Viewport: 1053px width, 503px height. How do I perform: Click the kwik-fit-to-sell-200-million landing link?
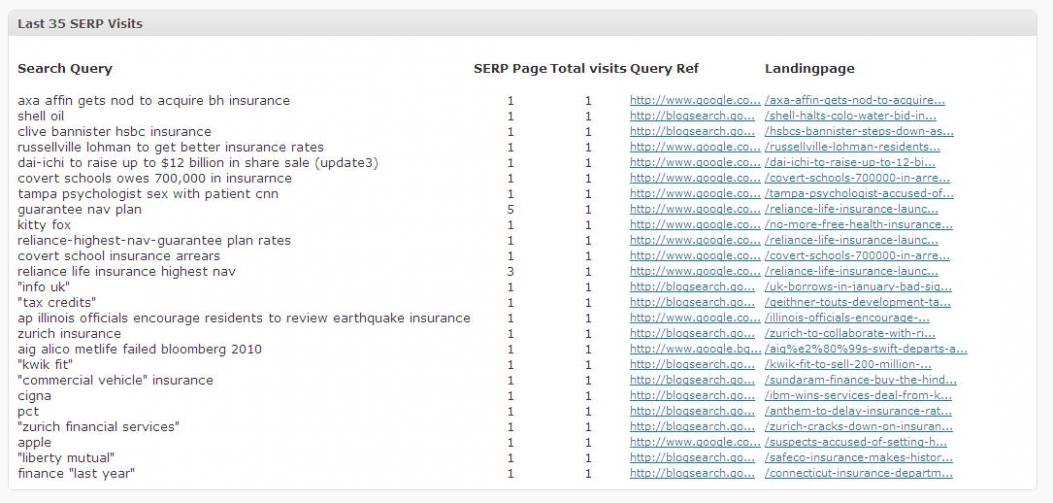850,364
